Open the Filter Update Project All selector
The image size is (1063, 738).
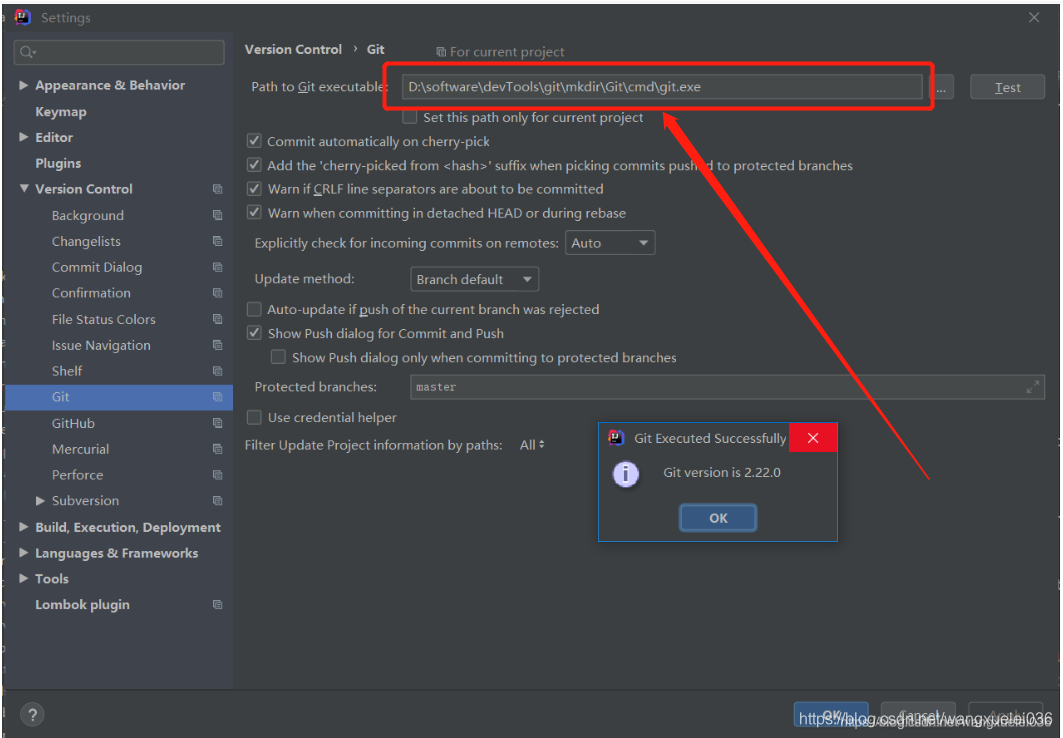coord(532,445)
